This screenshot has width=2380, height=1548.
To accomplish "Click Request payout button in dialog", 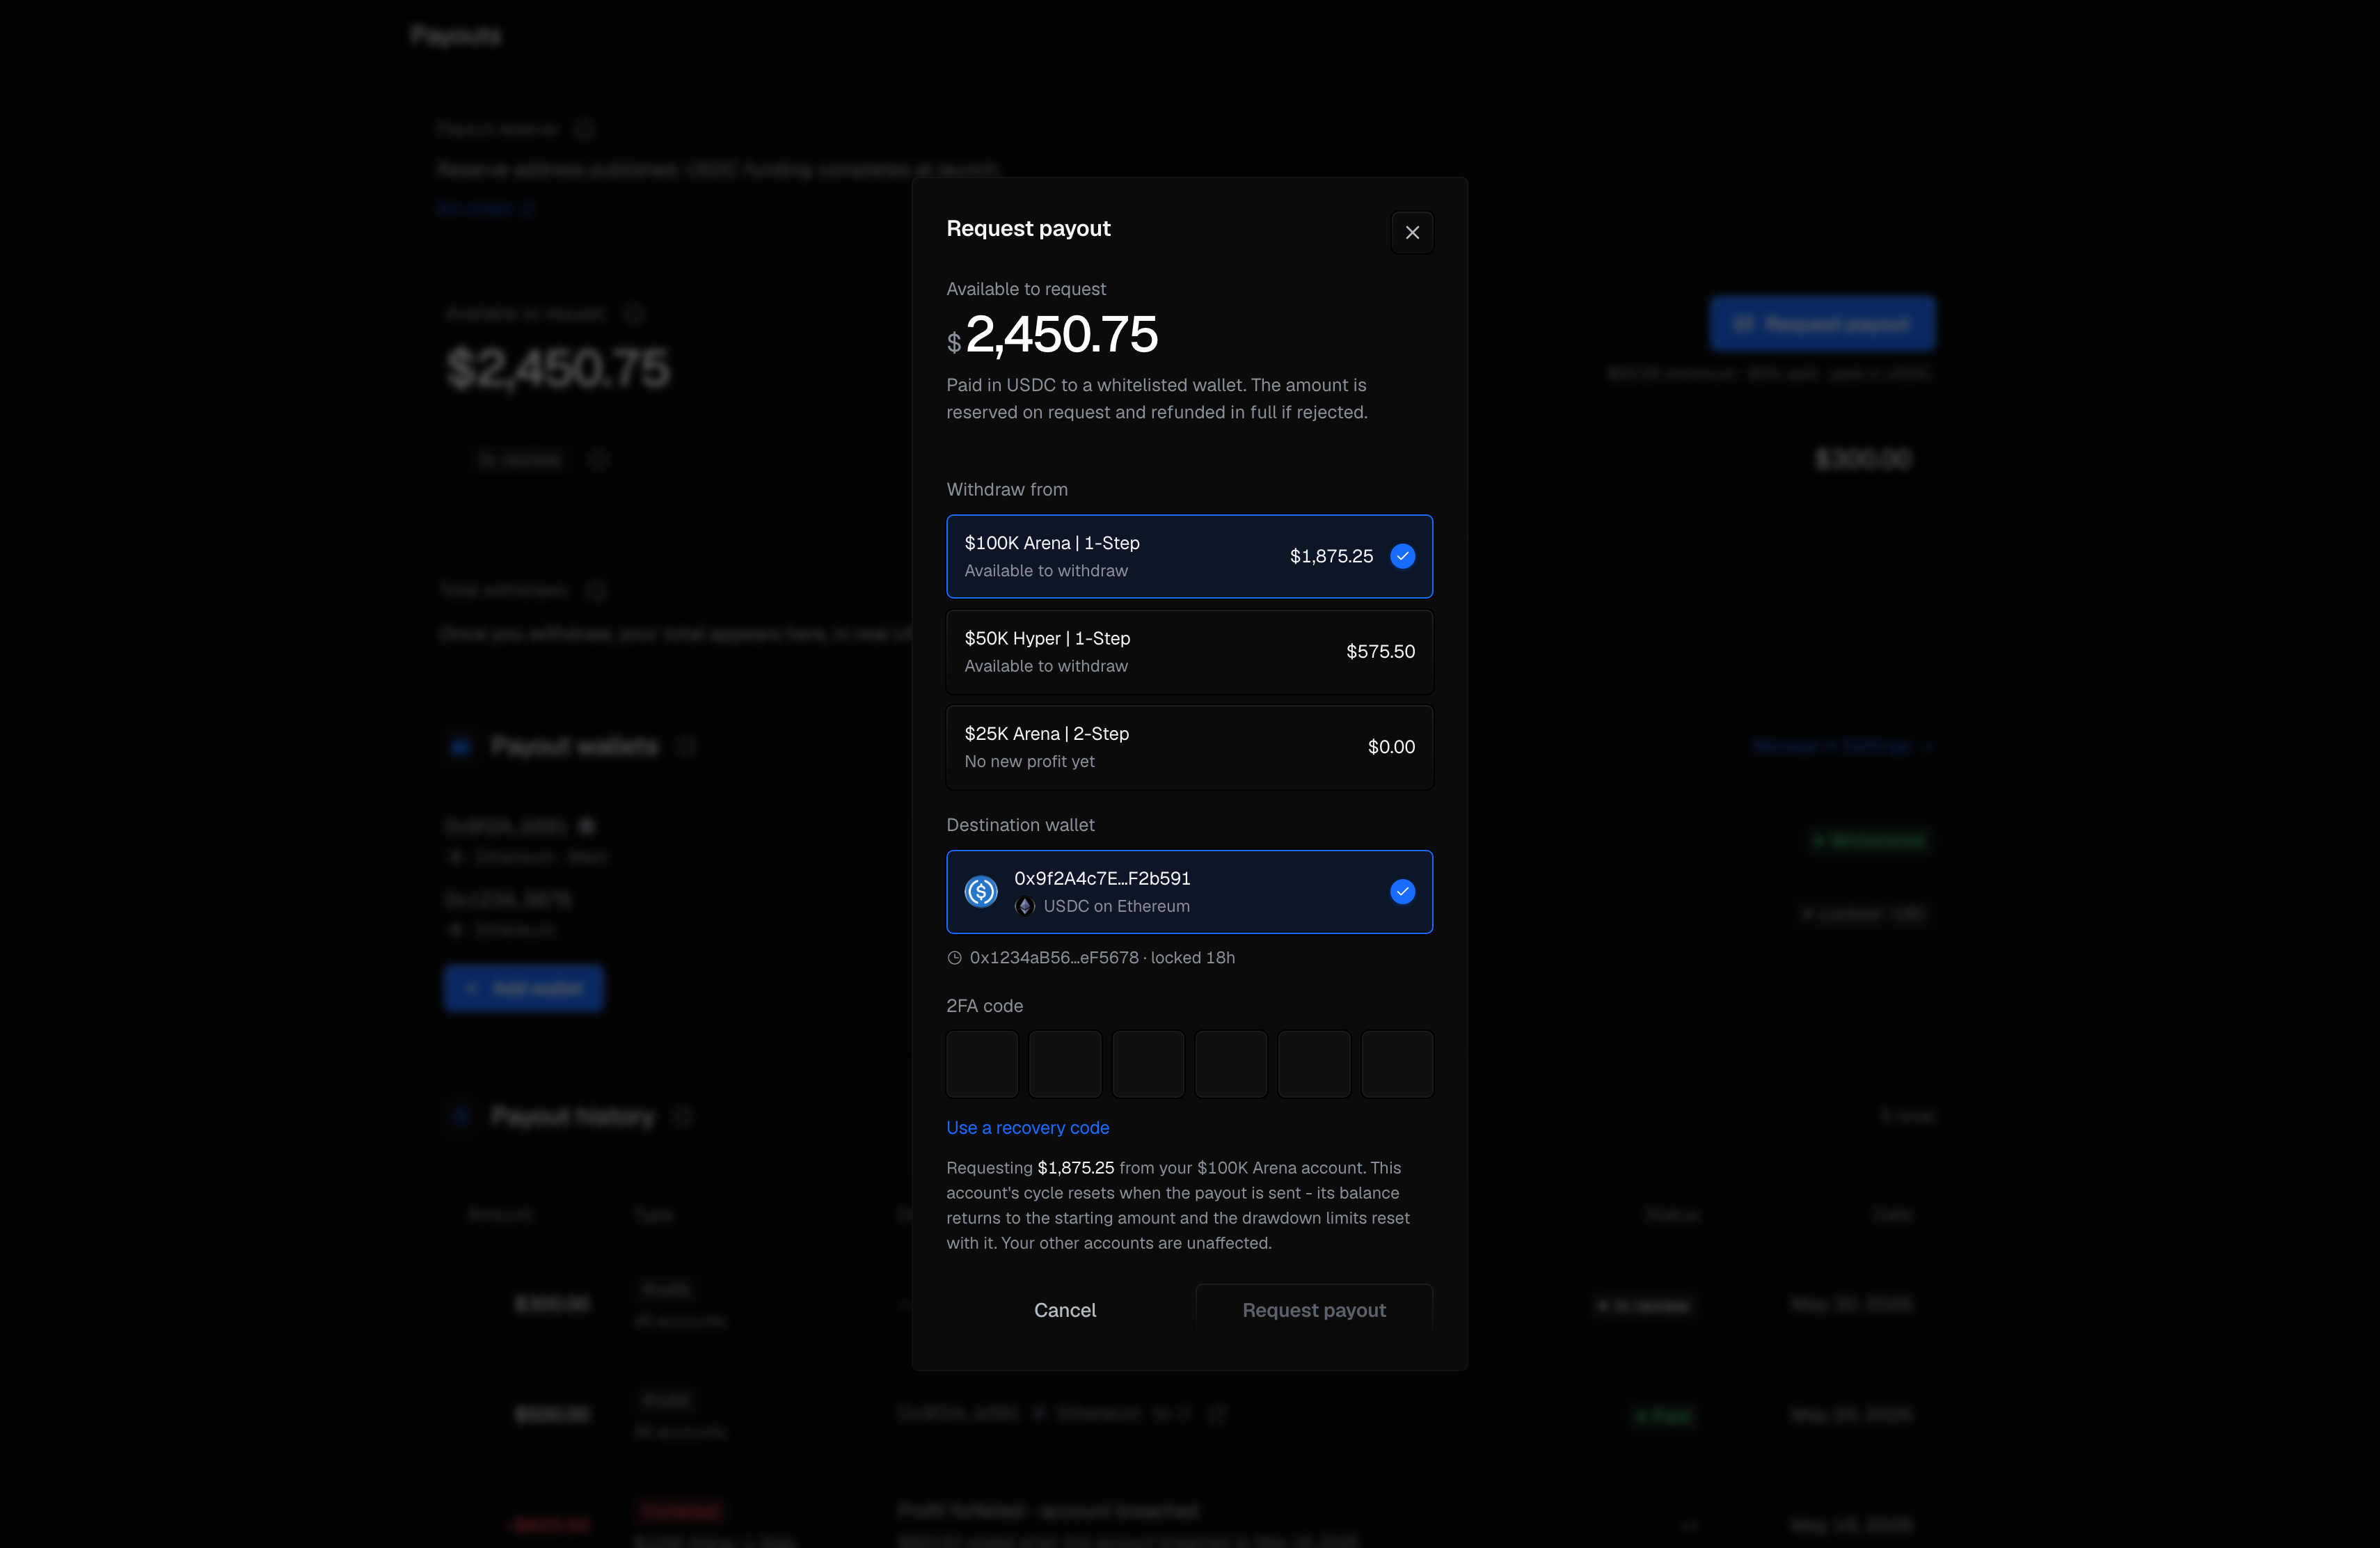I will tap(1314, 1310).
